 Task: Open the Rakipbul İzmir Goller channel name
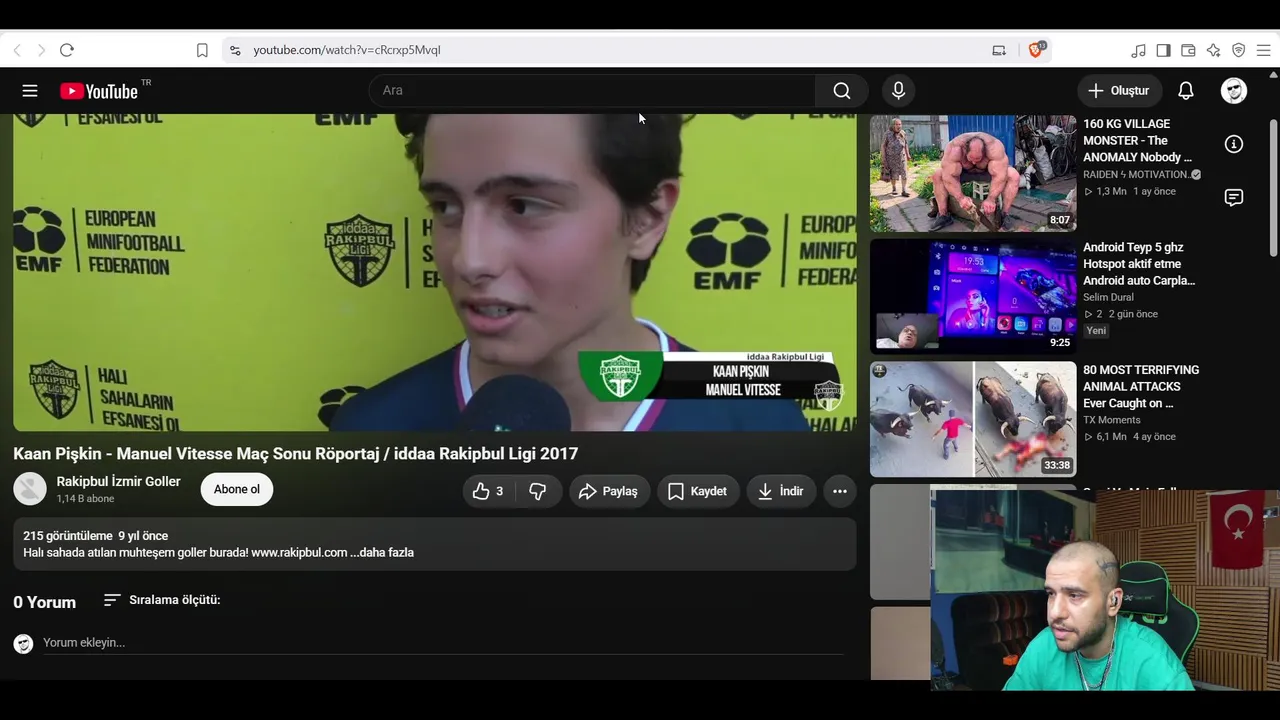[119, 482]
